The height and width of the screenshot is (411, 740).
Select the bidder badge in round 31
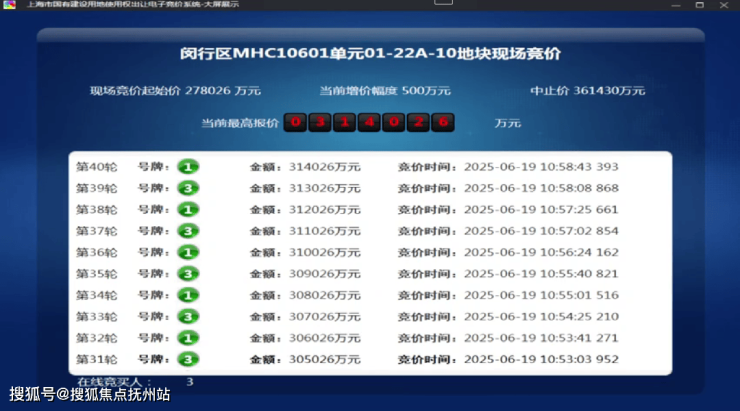coord(189,359)
